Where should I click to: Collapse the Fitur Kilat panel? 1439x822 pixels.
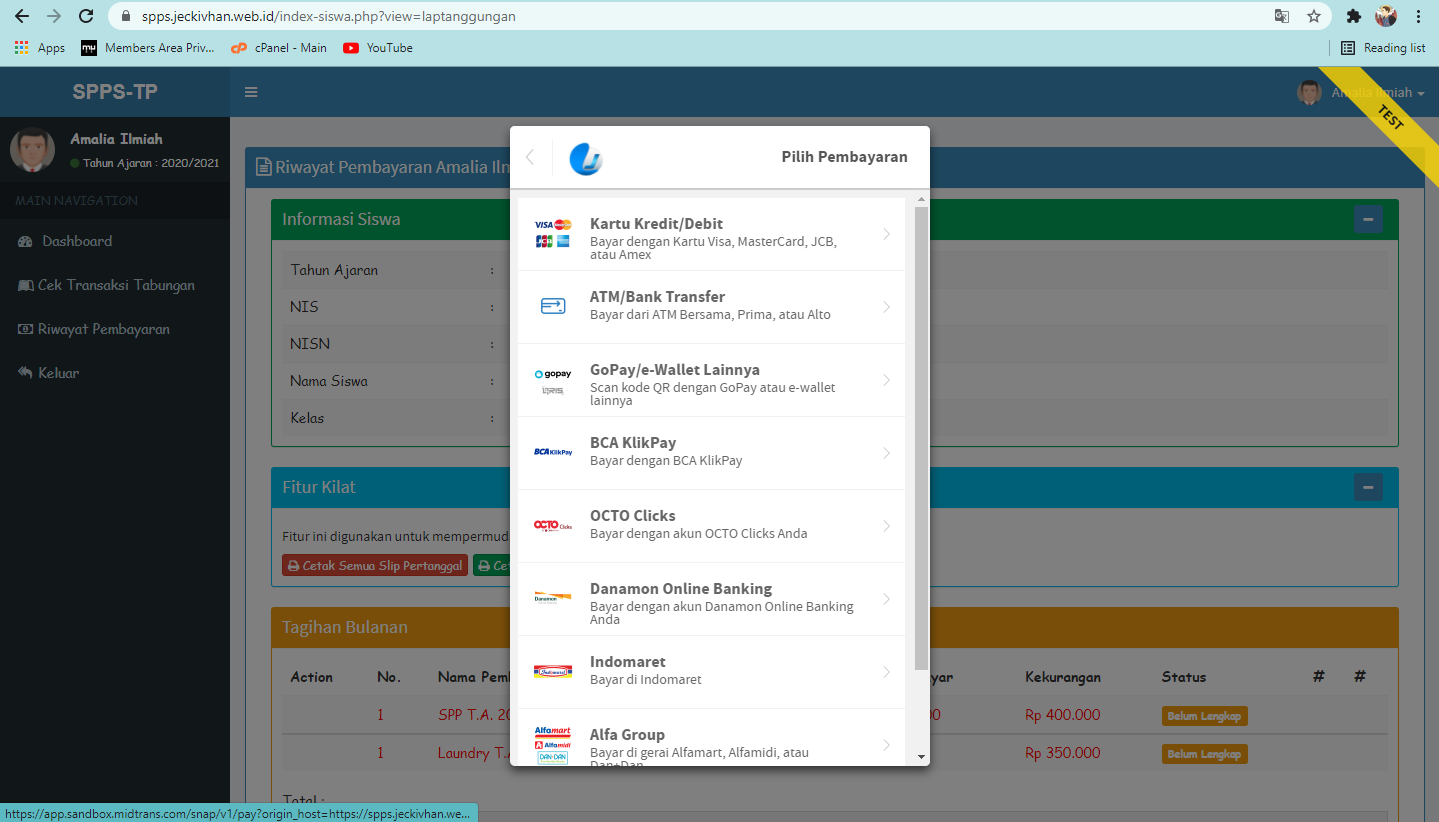pos(1367,487)
